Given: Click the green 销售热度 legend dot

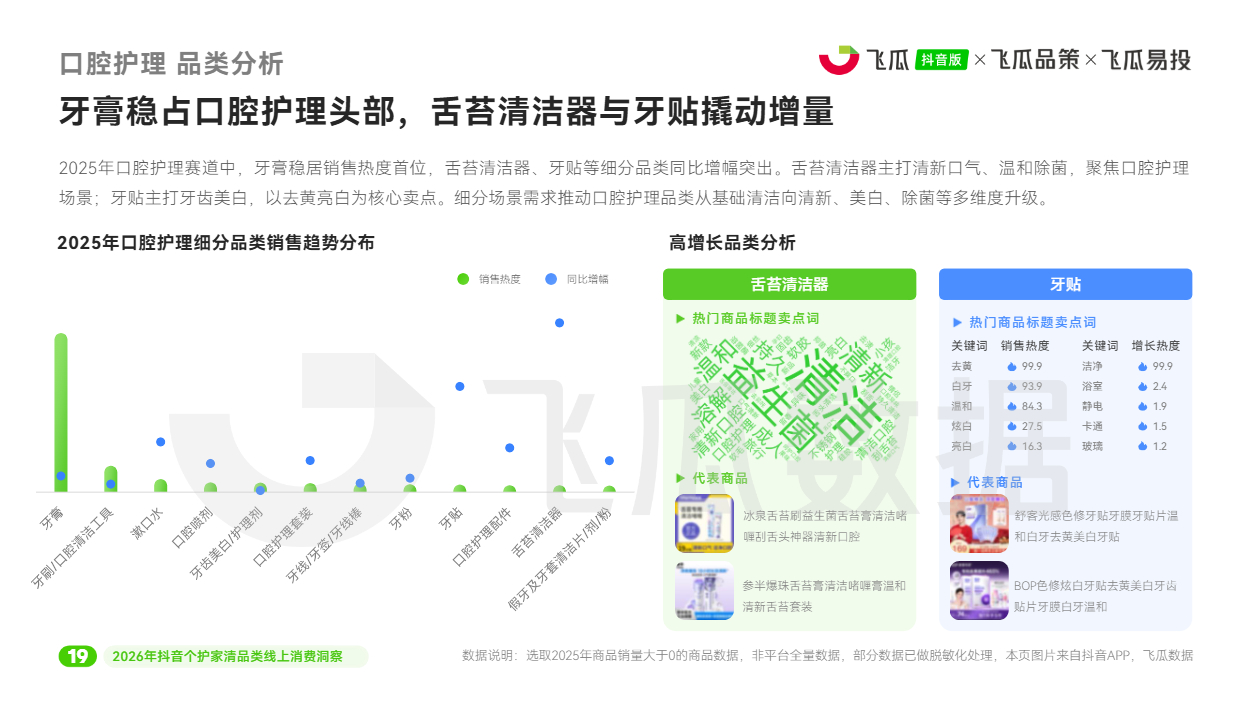Looking at the screenshot, I should 463,279.
